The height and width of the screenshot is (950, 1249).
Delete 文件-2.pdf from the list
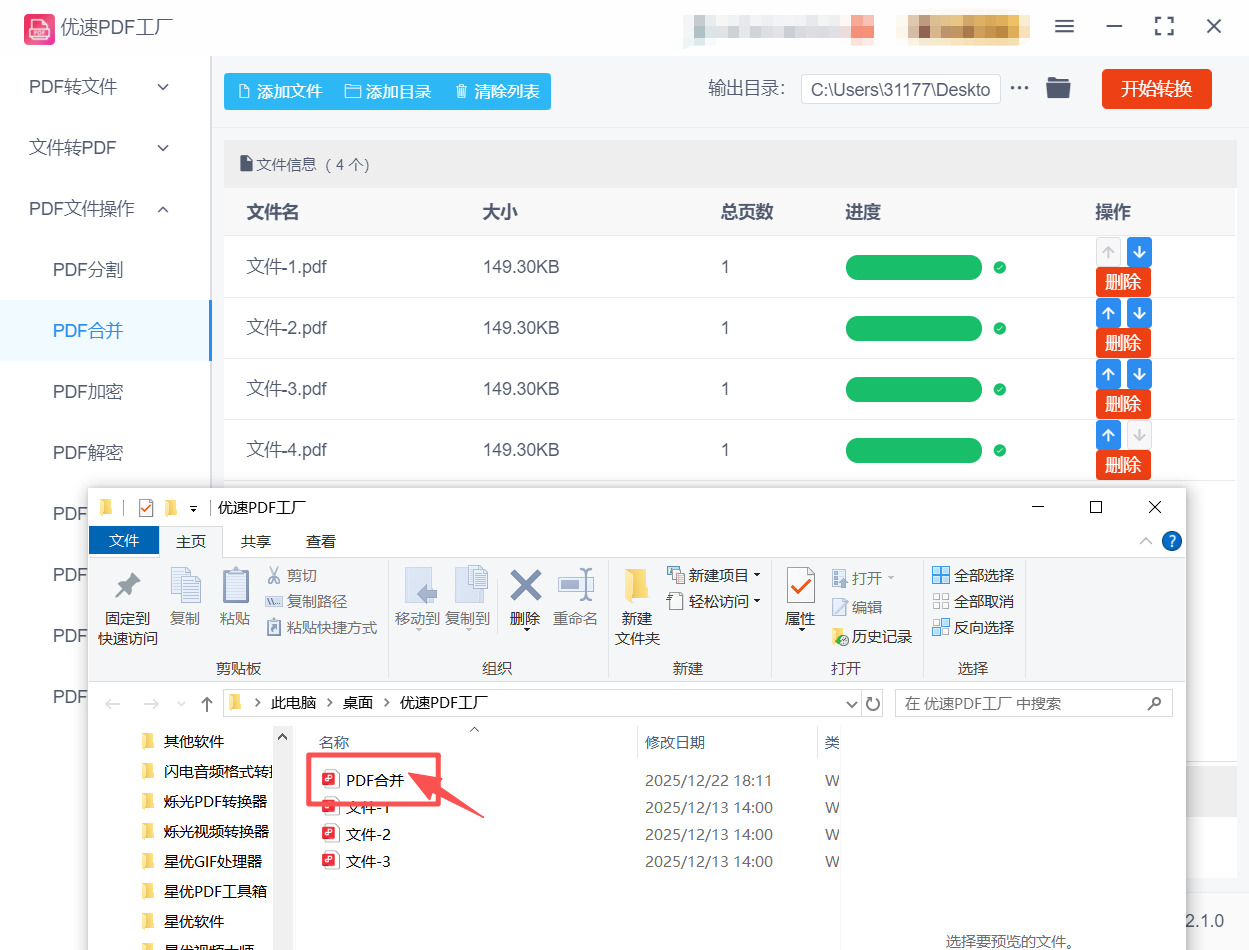click(x=1123, y=343)
